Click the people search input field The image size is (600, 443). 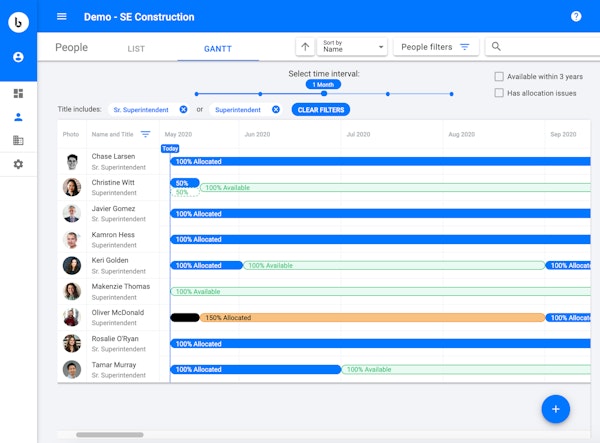(545, 47)
